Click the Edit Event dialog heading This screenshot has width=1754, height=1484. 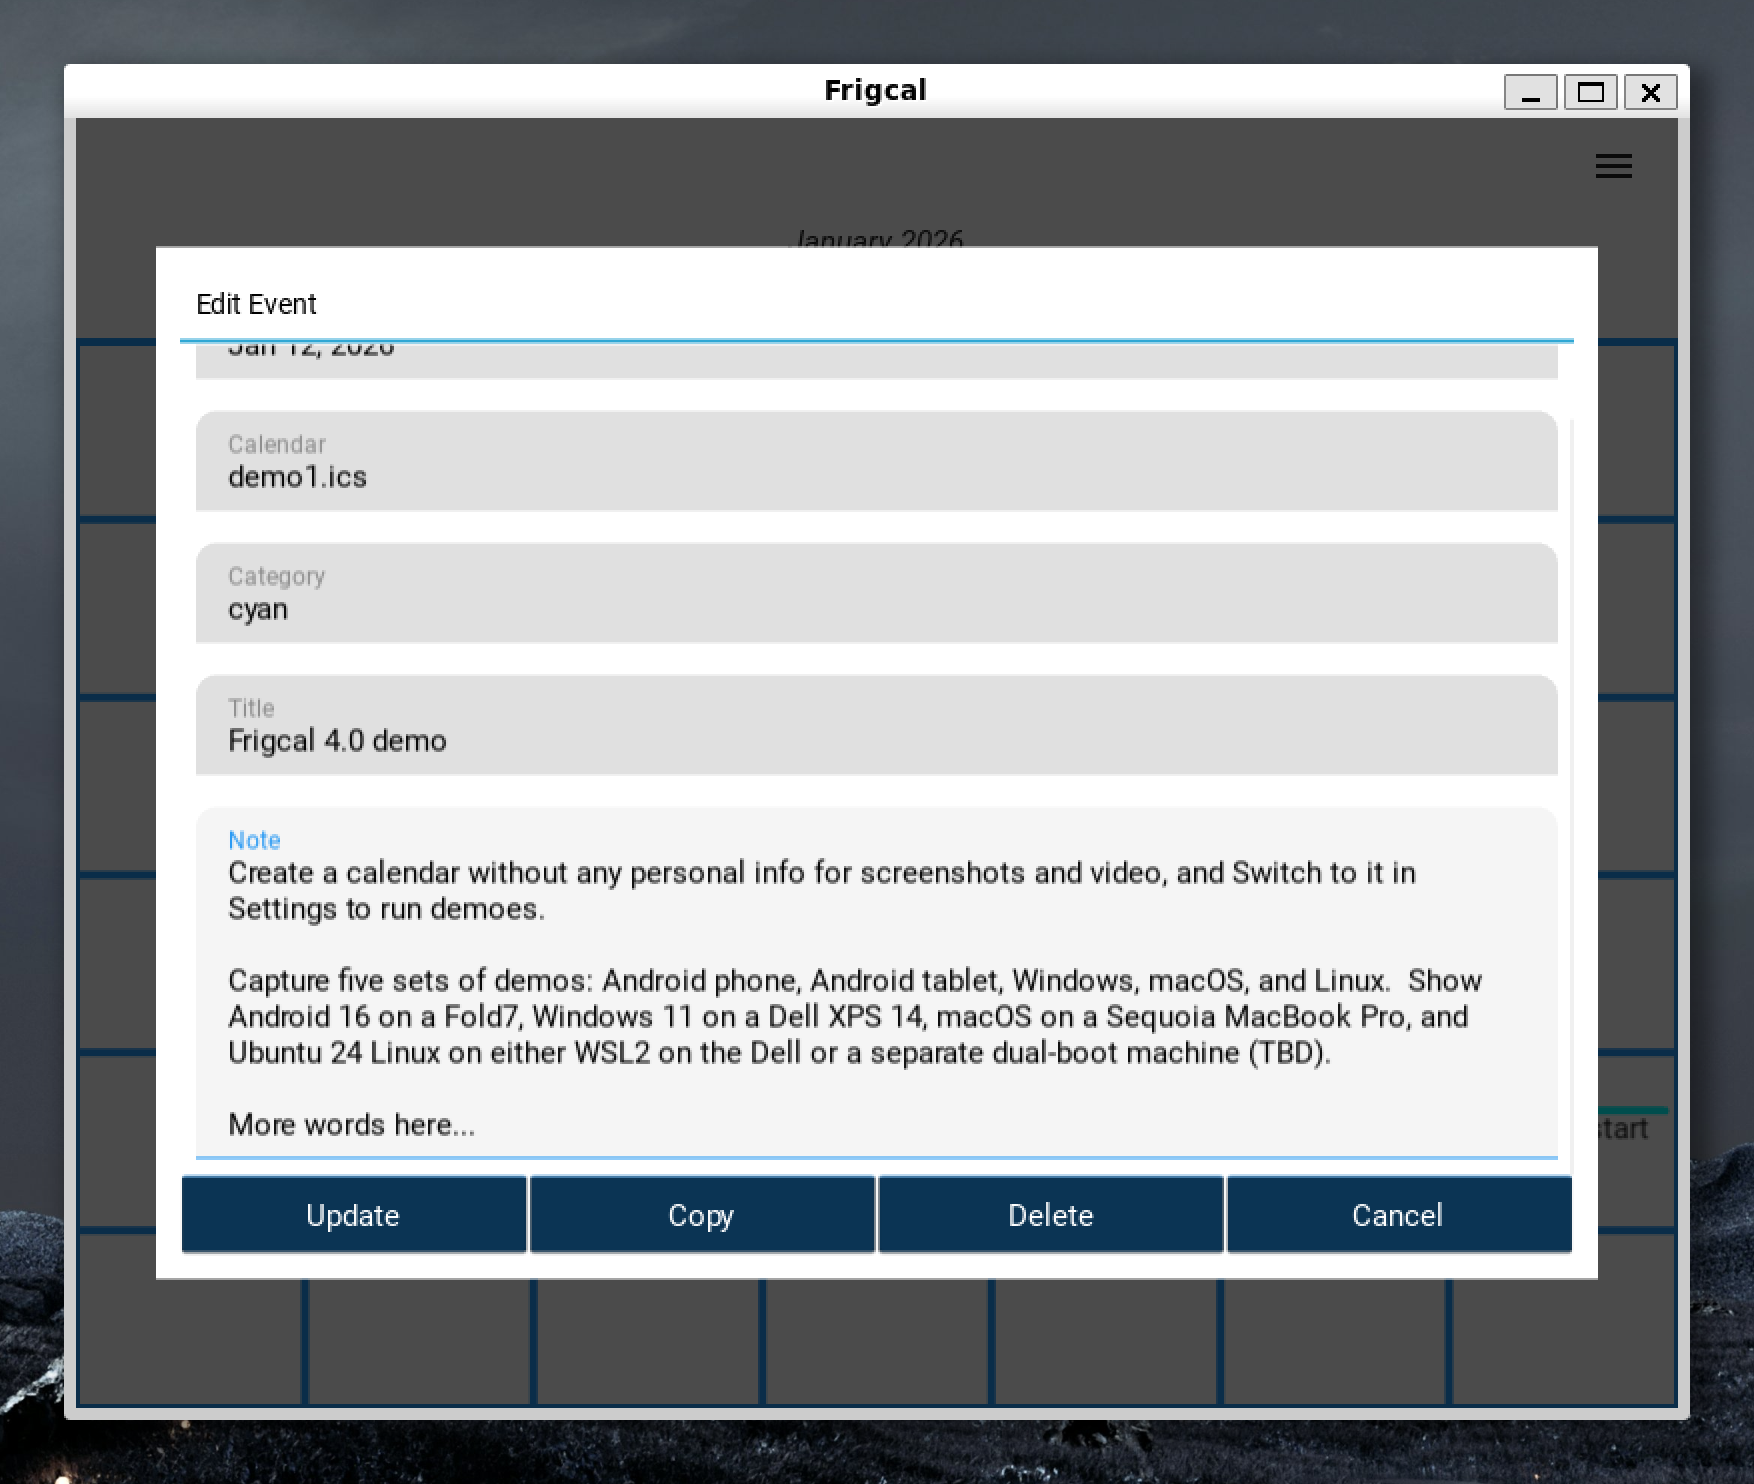[256, 304]
